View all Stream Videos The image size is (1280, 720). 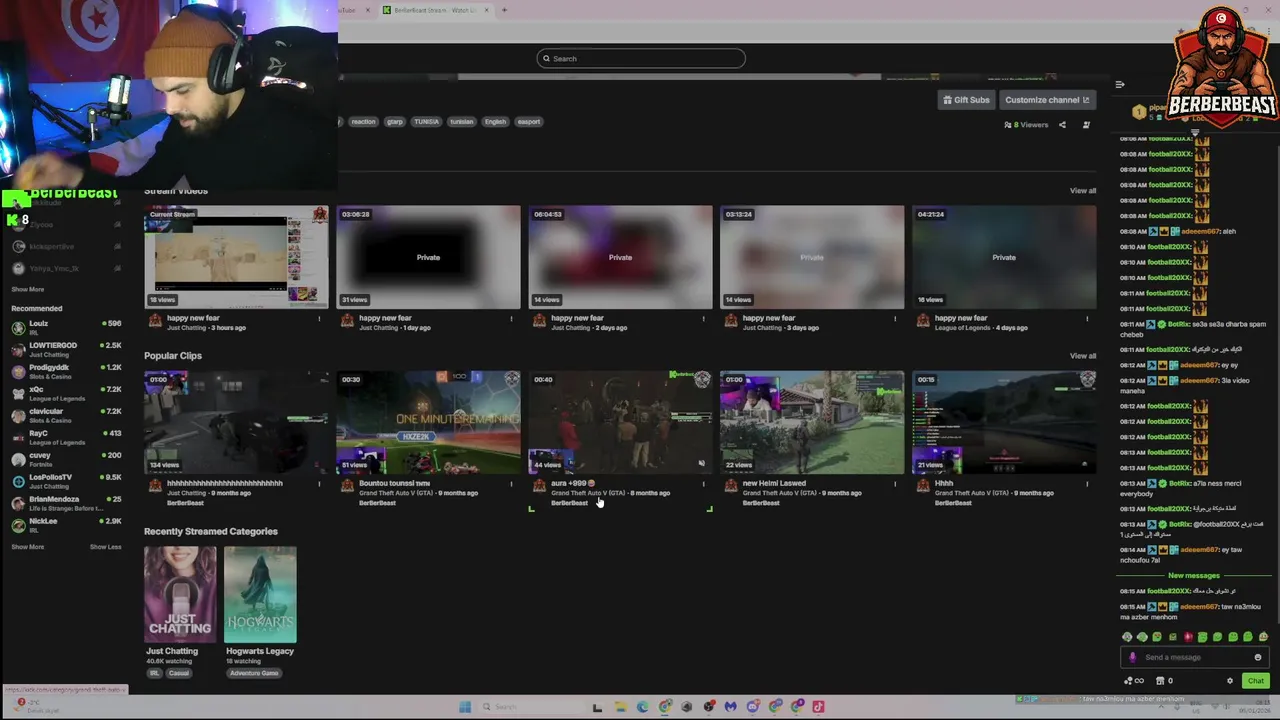pos(1083,191)
